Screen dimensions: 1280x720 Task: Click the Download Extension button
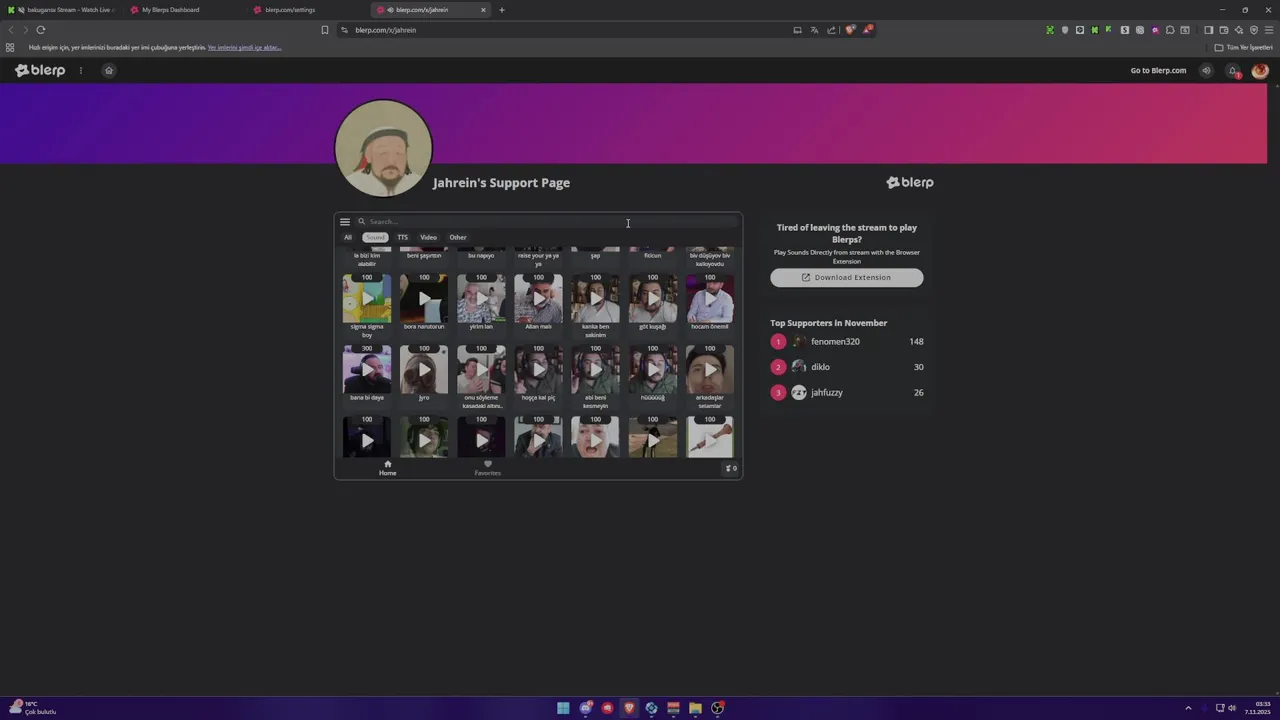(x=847, y=278)
